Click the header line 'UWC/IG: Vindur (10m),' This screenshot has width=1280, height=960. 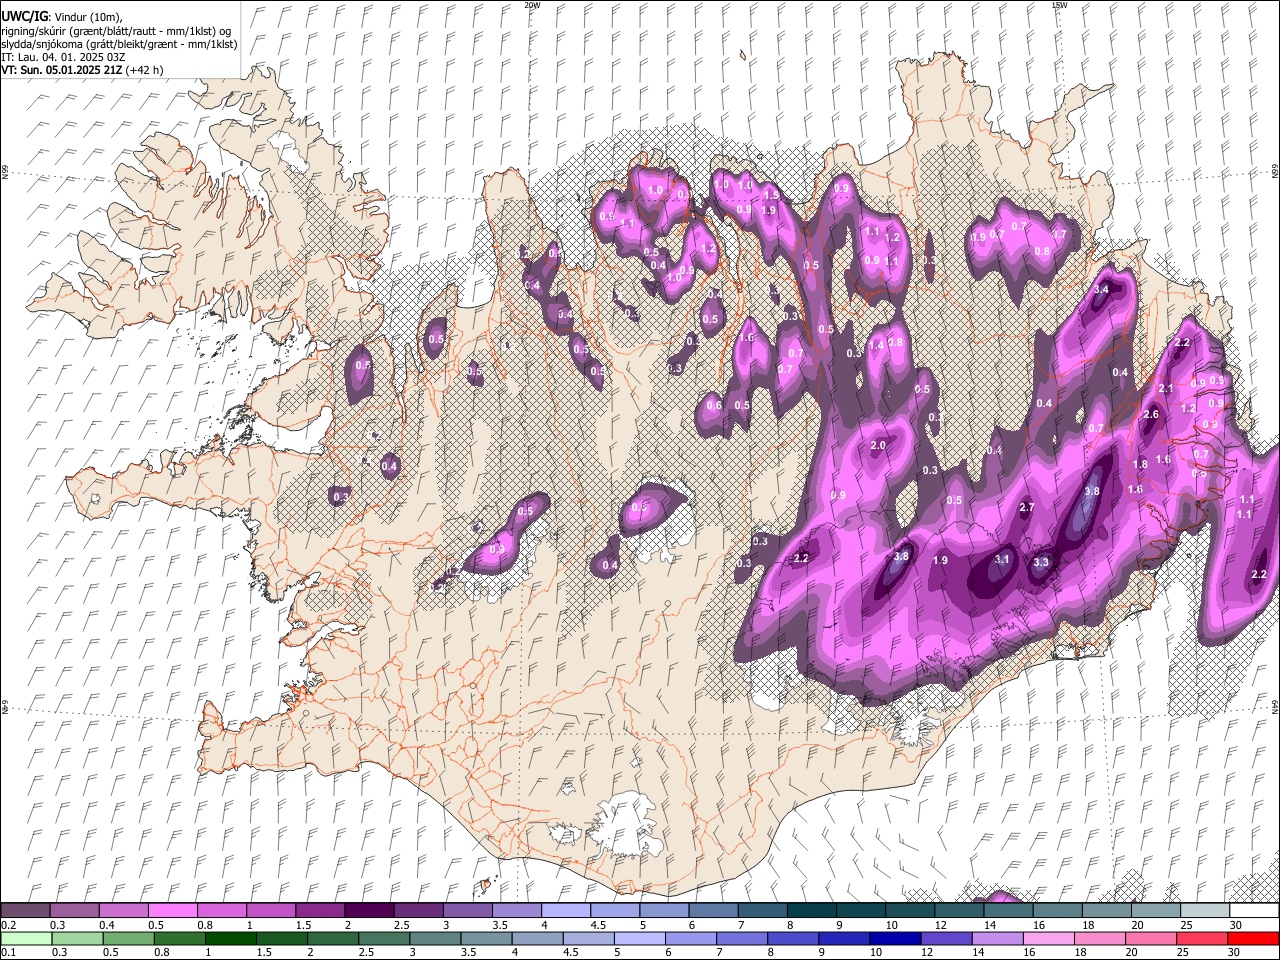(61, 17)
